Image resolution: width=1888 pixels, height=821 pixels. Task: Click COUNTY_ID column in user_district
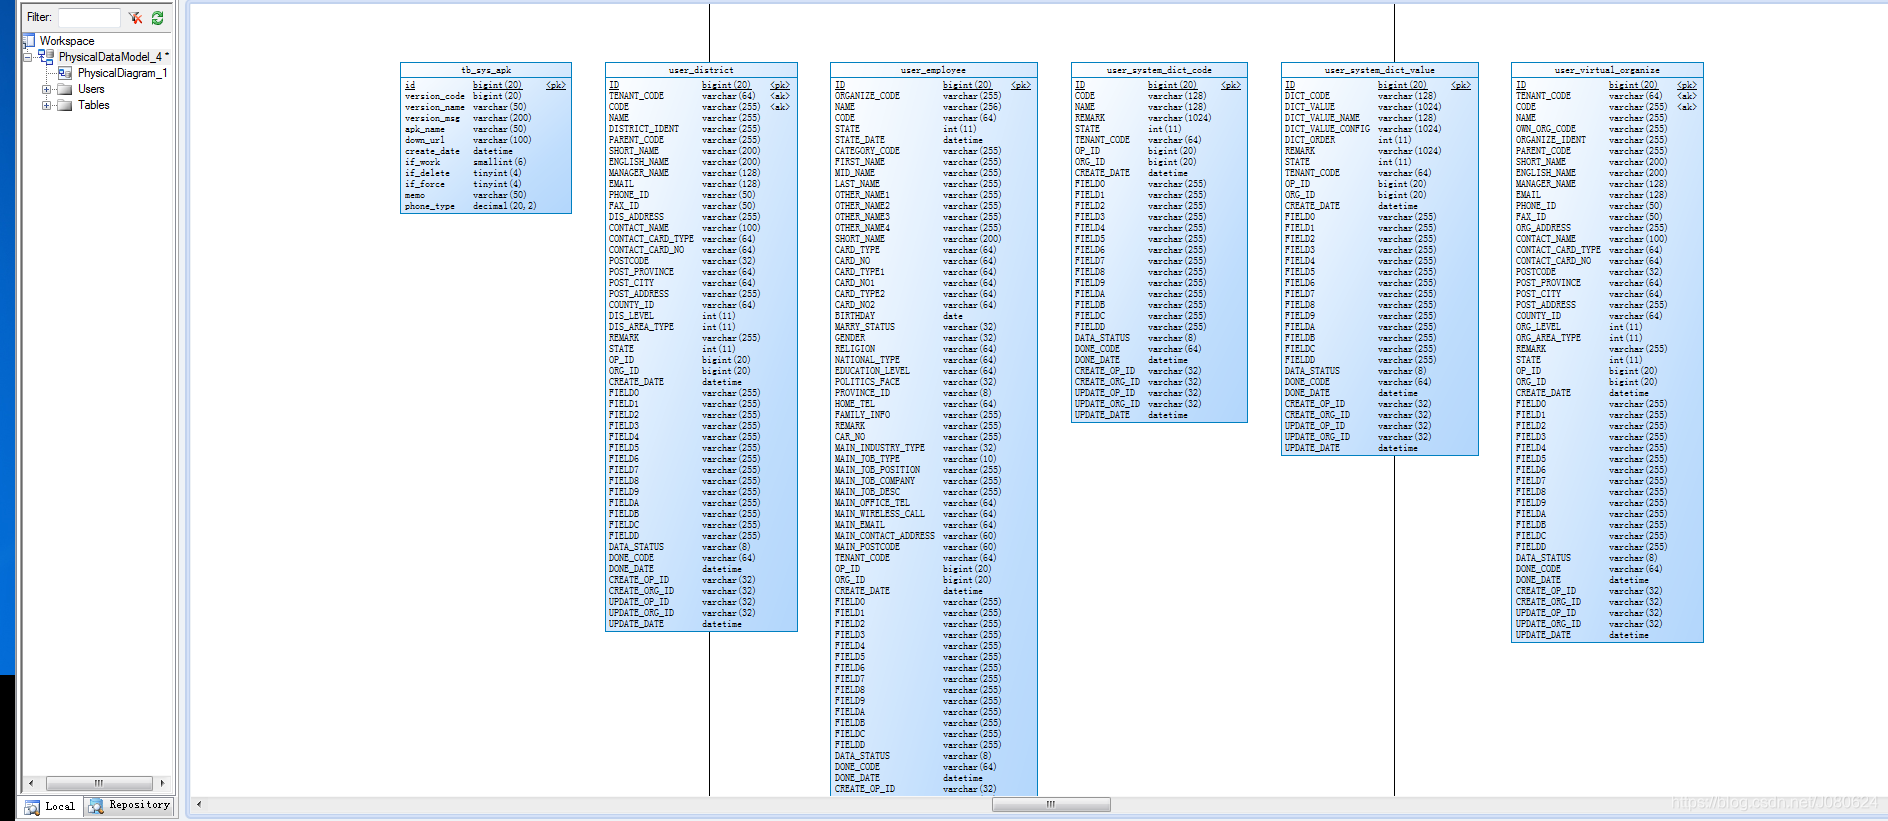point(631,305)
